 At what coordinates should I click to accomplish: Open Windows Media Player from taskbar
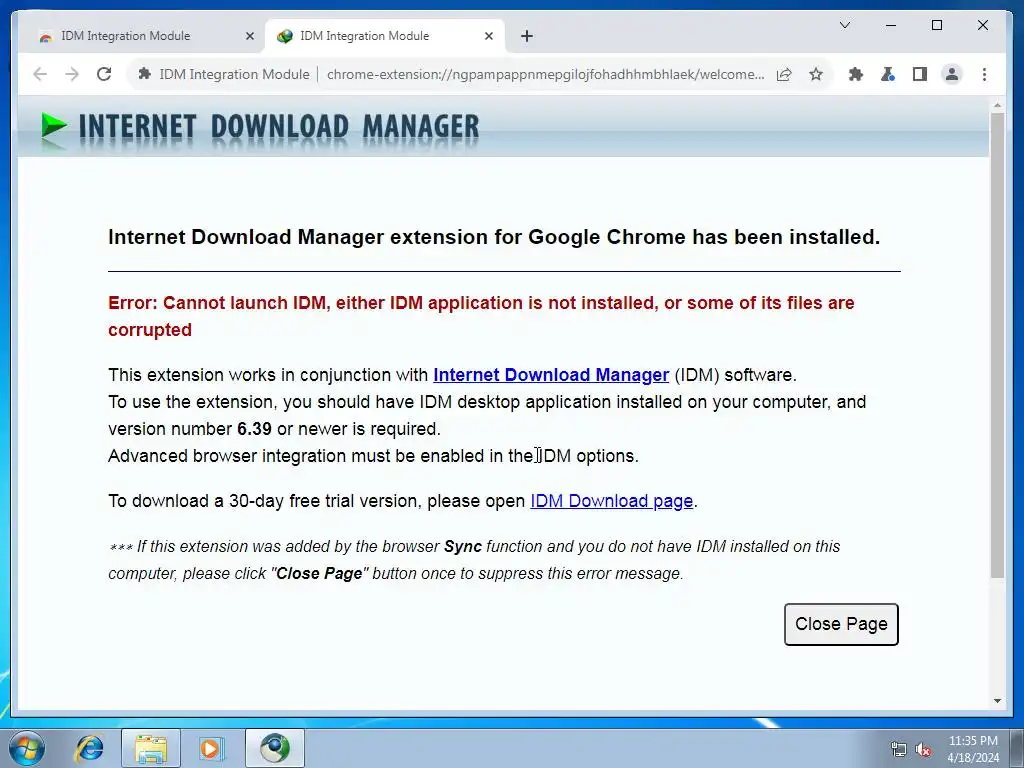210,748
